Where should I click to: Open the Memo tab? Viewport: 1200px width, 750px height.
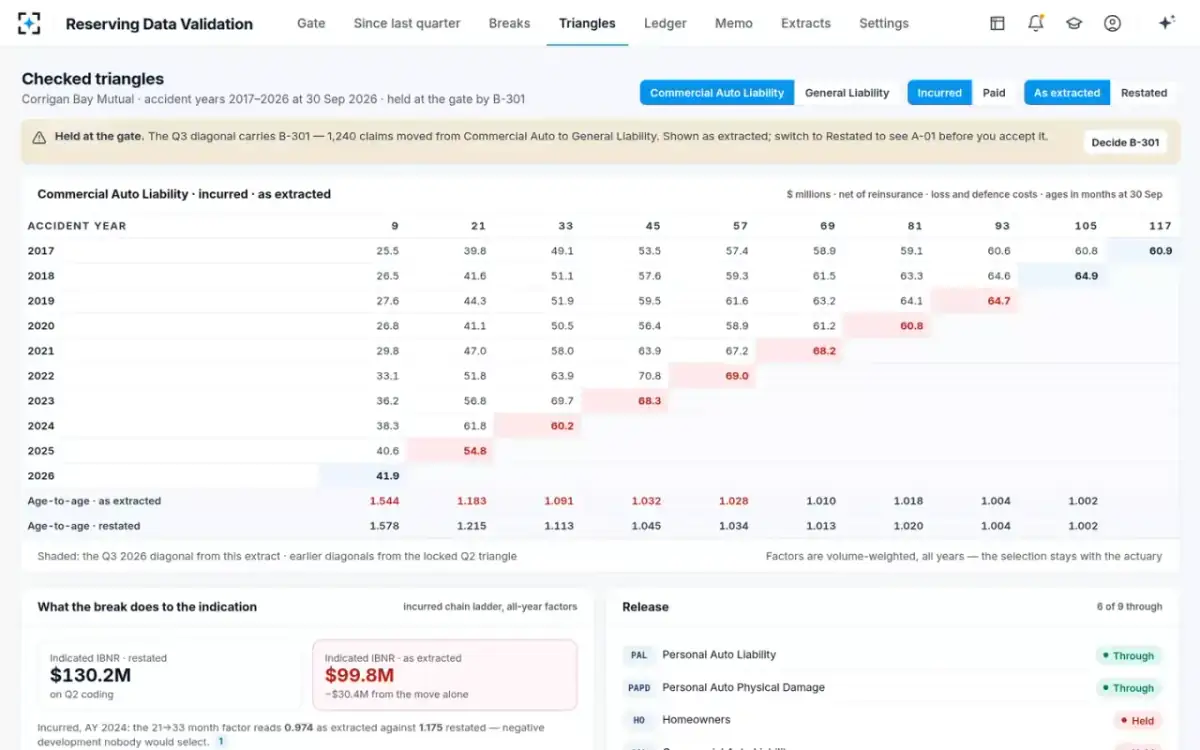point(734,23)
